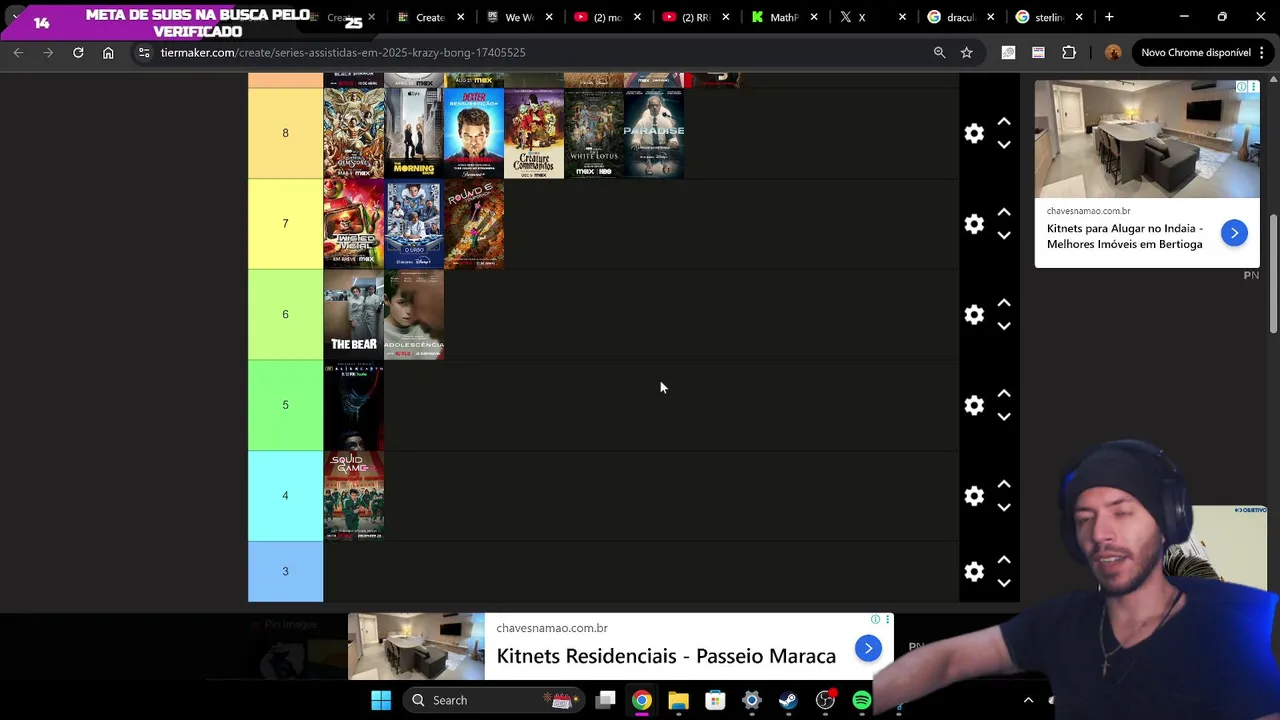Open settings gear for tier 7 row
Viewport: 1280px width, 720px height.
[974, 224]
